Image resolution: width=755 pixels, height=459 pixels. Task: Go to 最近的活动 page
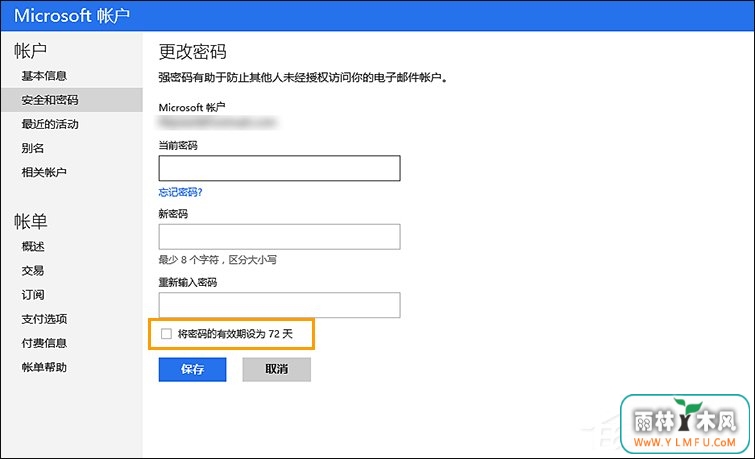[x=50, y=124]
